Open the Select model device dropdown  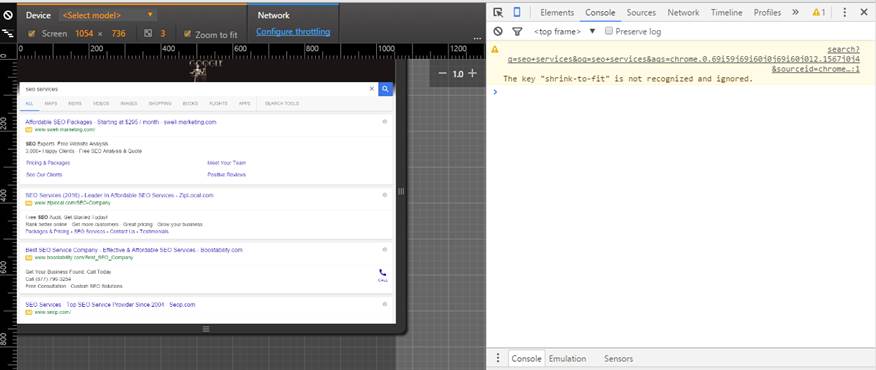[108, 15]
